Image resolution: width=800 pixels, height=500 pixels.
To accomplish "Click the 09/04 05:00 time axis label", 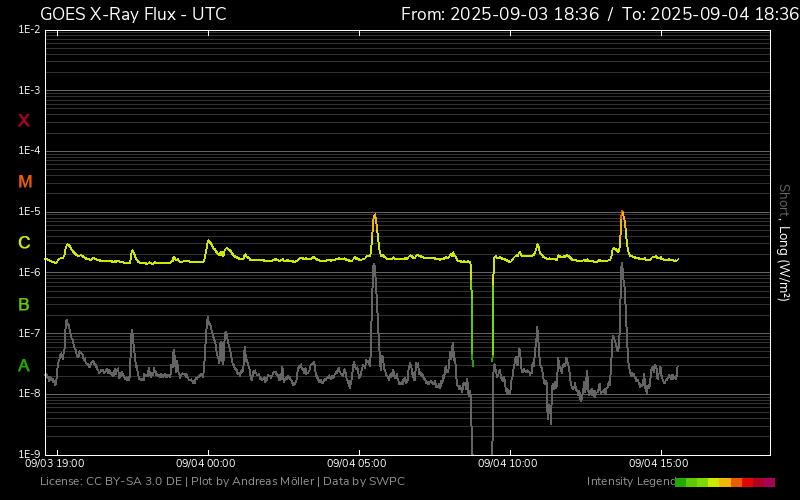I will [x=357, y=463].
